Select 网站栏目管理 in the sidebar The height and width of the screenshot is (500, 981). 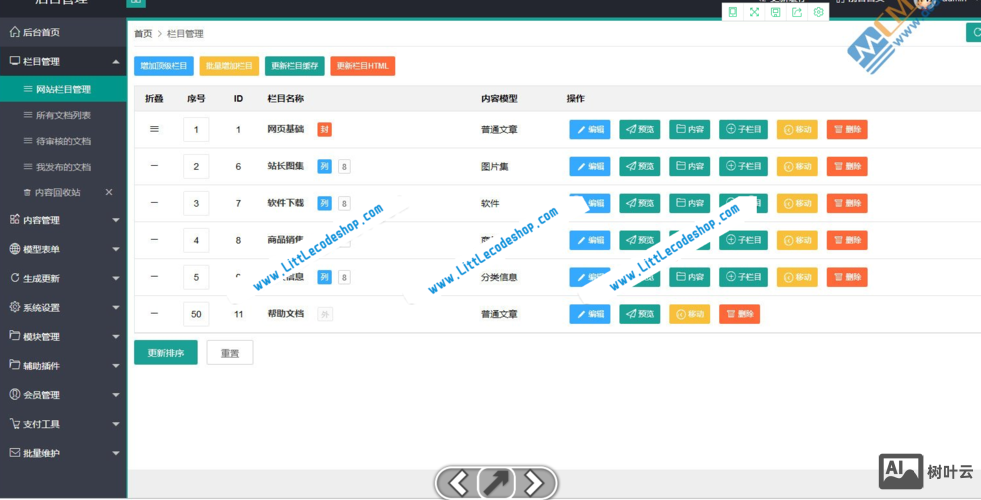(63, 89)
